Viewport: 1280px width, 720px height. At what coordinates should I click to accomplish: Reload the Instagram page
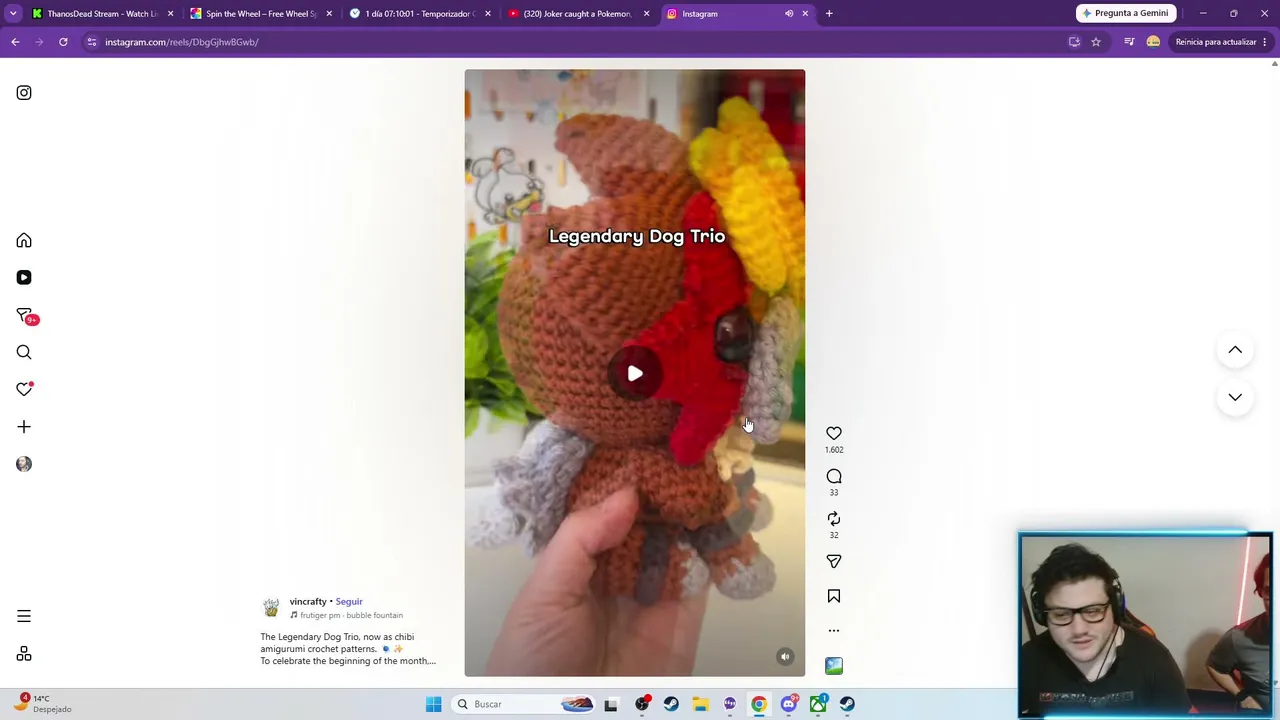click(x=63, y=42)
